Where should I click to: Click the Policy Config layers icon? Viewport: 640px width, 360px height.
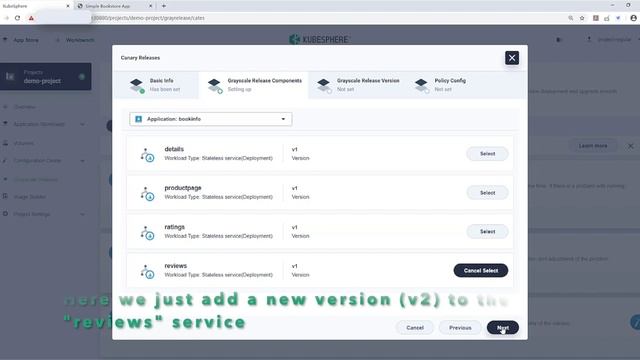tap(422, 86)
